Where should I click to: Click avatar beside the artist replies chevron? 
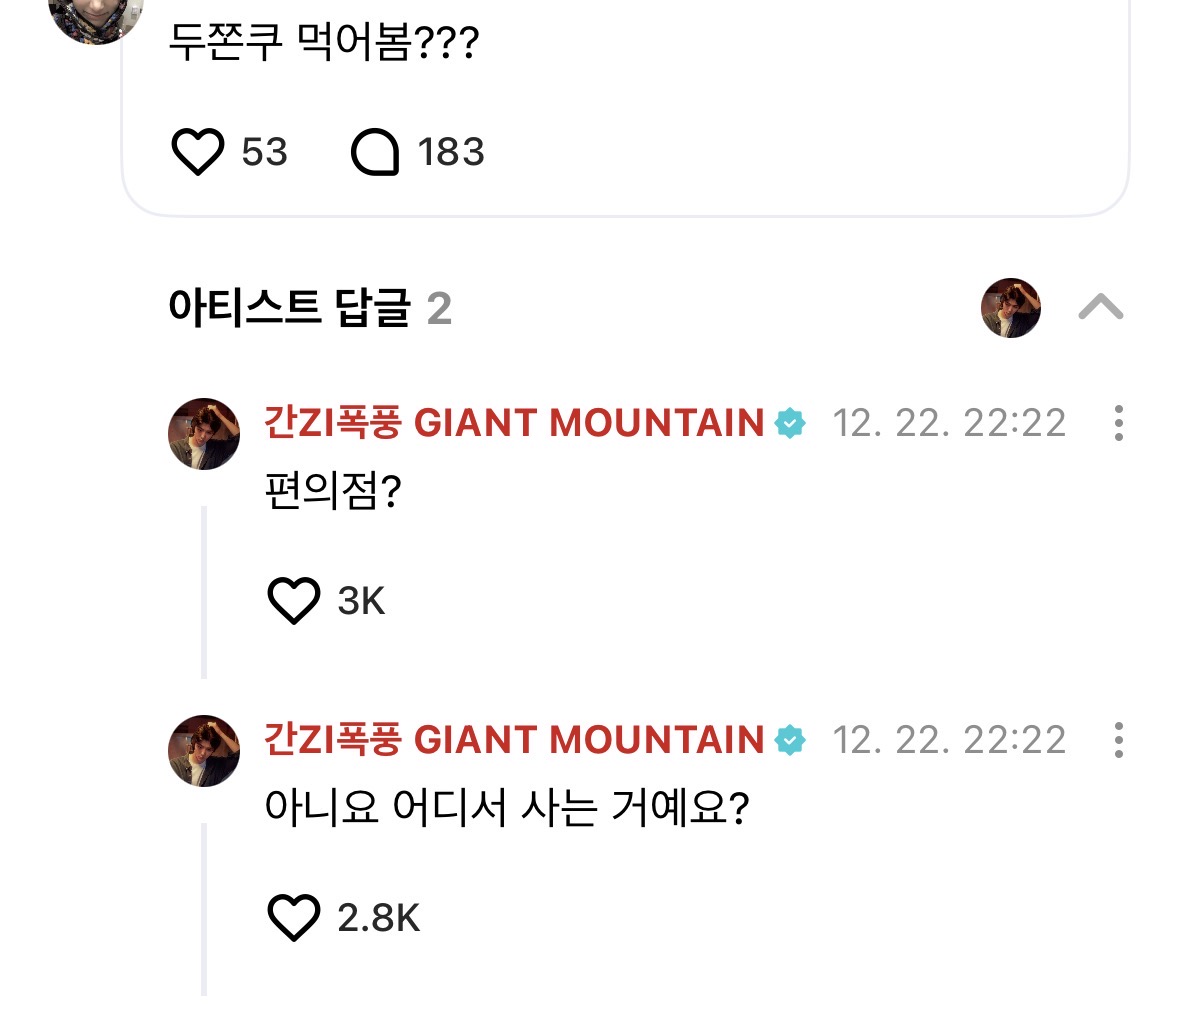(x=1010, y=308)
